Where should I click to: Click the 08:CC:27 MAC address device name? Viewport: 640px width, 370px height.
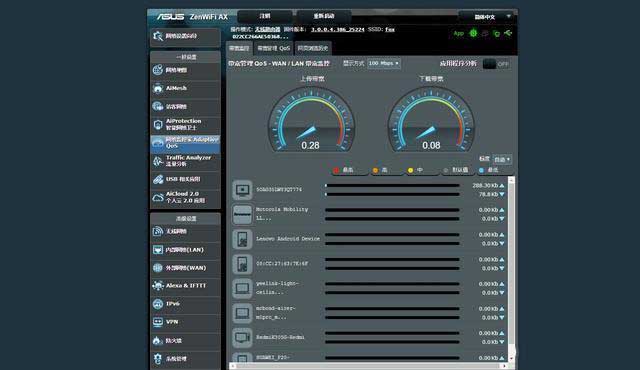(282, 264)
